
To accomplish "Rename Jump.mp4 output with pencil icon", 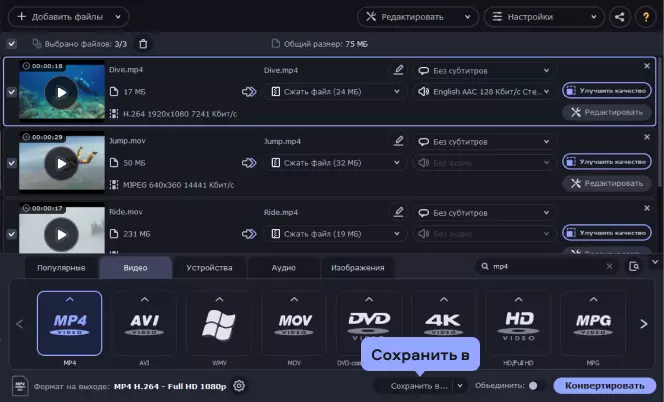I will coord(398,141).
